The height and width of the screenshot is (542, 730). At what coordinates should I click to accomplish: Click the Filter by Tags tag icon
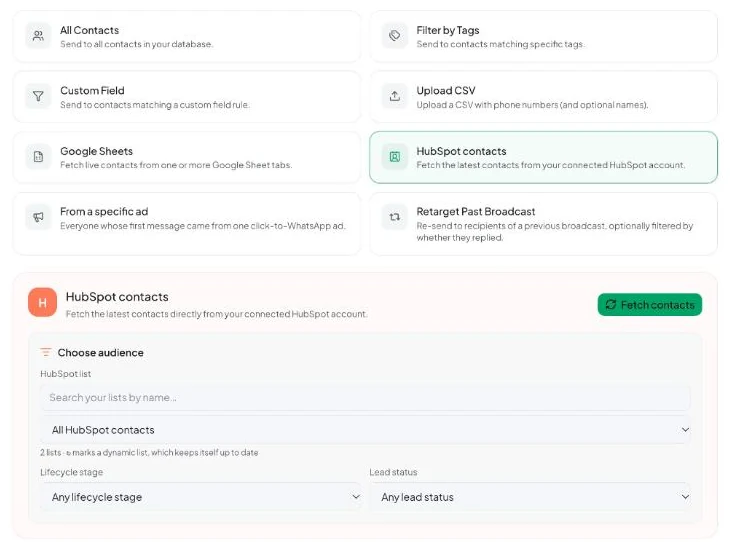[394, 36]
